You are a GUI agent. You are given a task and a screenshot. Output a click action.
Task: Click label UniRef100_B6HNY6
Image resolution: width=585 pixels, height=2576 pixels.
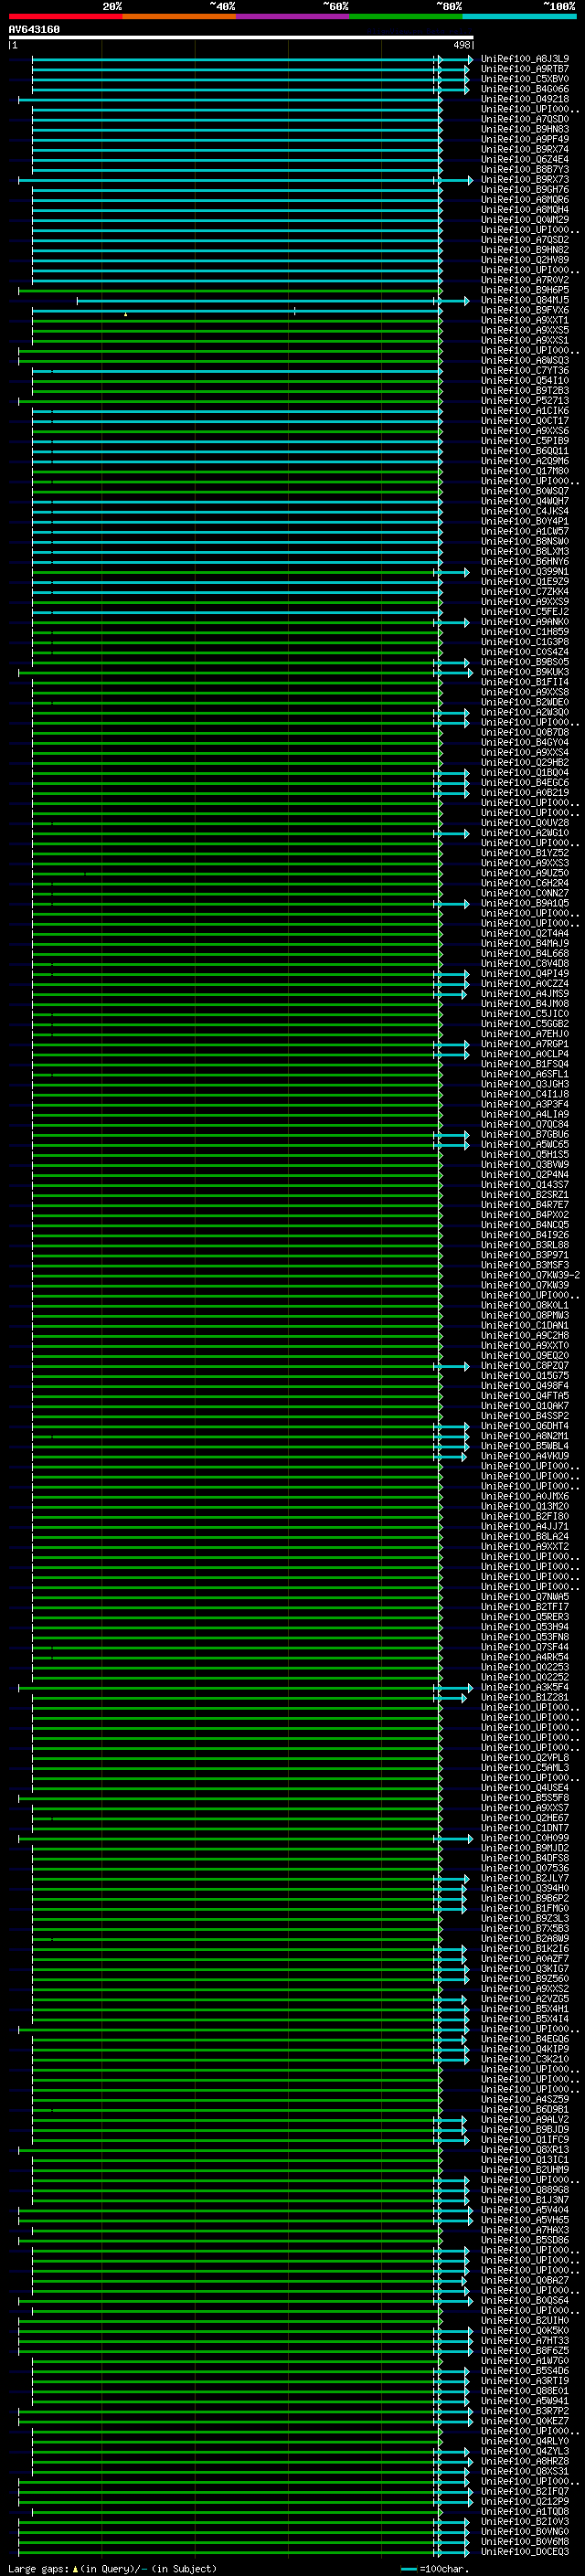[x=525, y=562]
